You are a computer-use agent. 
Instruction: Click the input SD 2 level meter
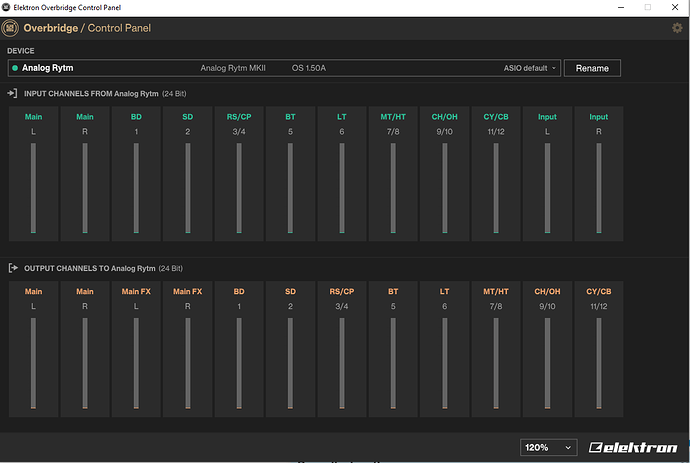(188, 188)
